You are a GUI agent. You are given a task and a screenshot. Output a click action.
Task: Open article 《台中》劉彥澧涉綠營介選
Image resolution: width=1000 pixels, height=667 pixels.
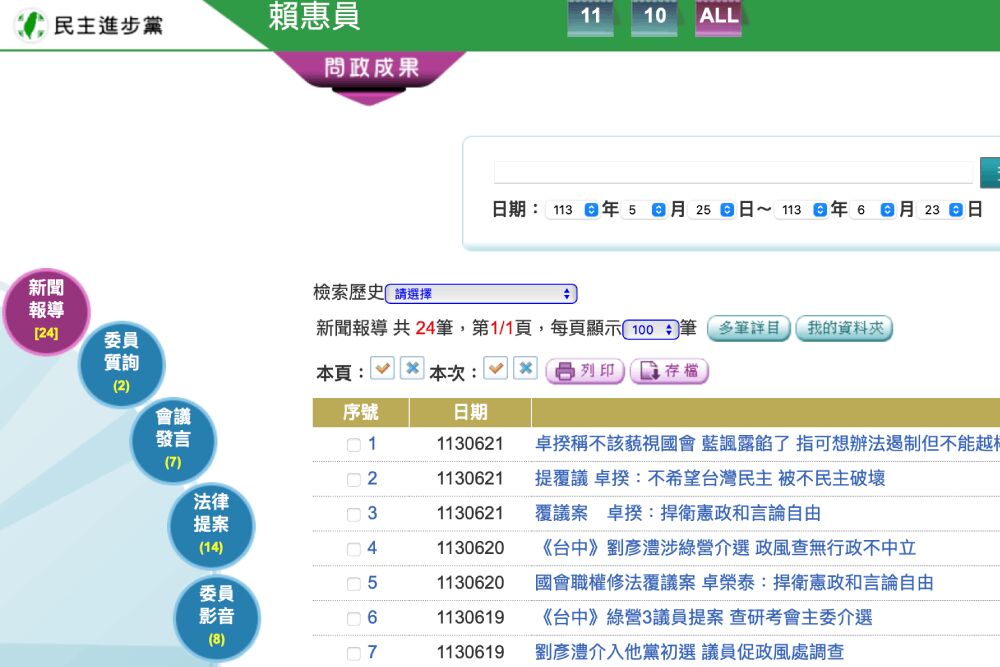(725, 548)
